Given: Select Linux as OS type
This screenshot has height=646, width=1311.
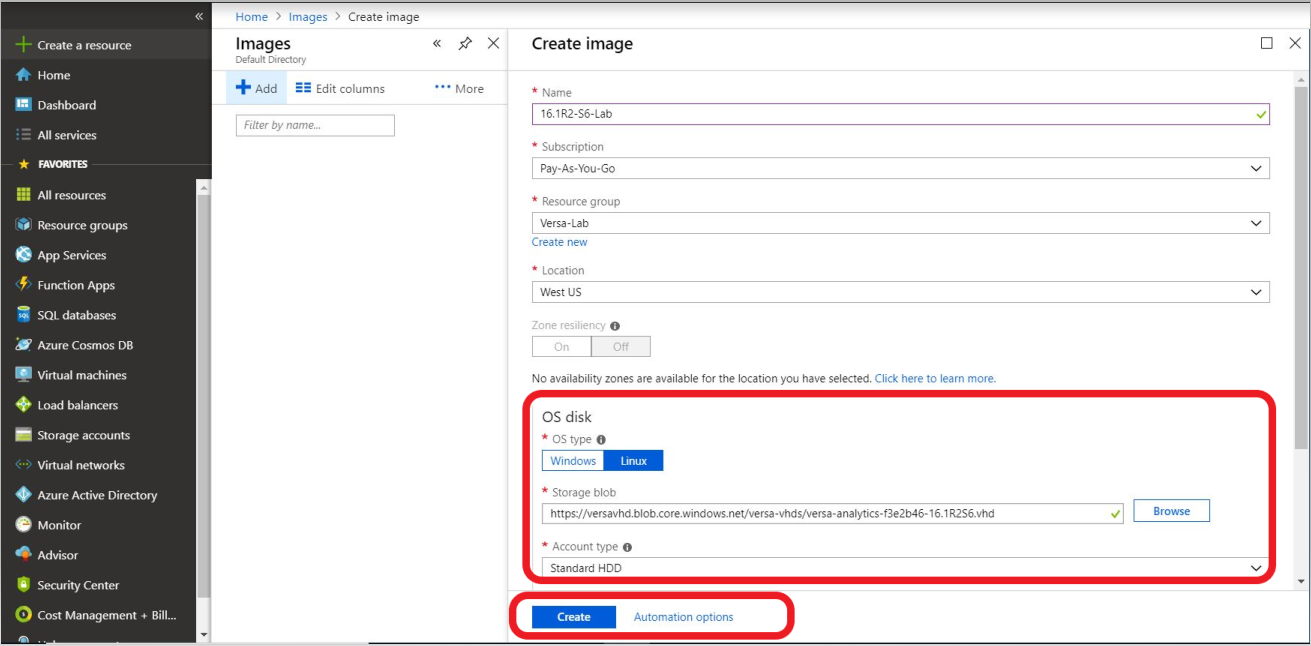Looking at the screenshot, I should 634,461.
